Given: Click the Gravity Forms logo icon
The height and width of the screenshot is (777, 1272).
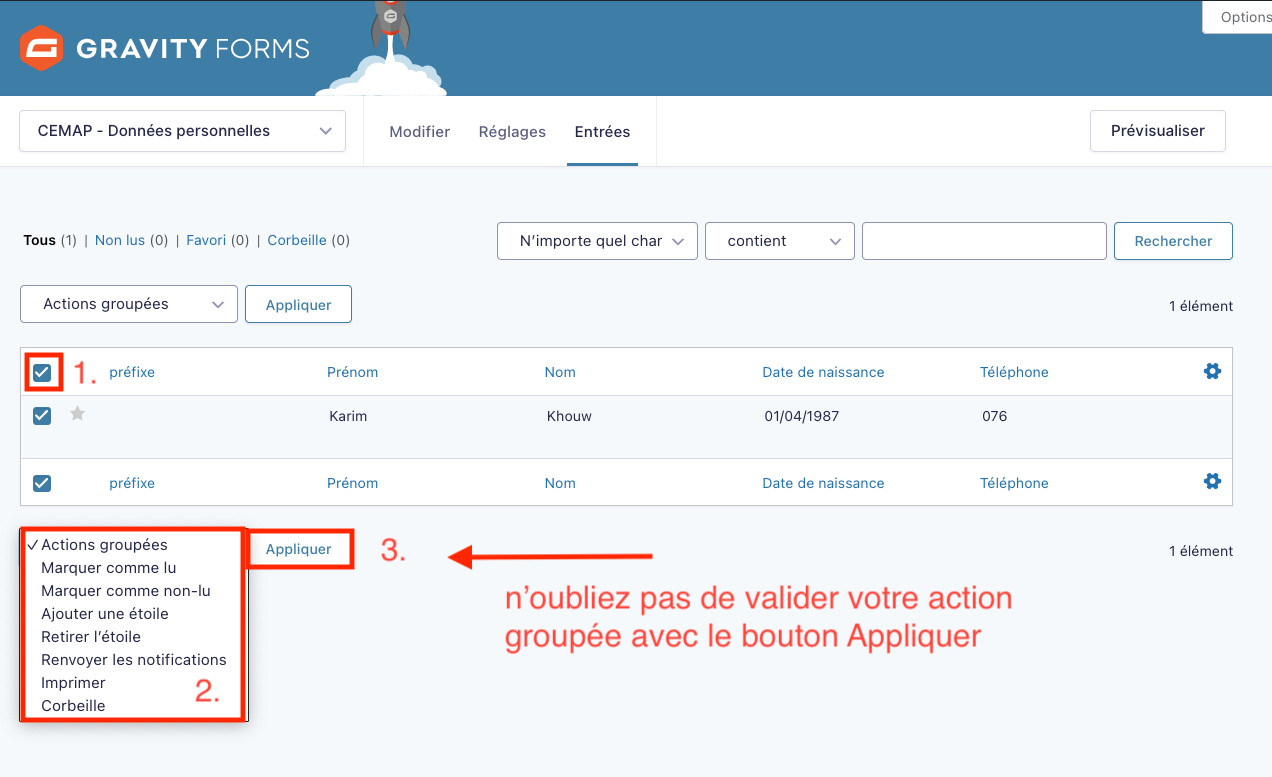Looking at the screenshot, I should (42, 48).
